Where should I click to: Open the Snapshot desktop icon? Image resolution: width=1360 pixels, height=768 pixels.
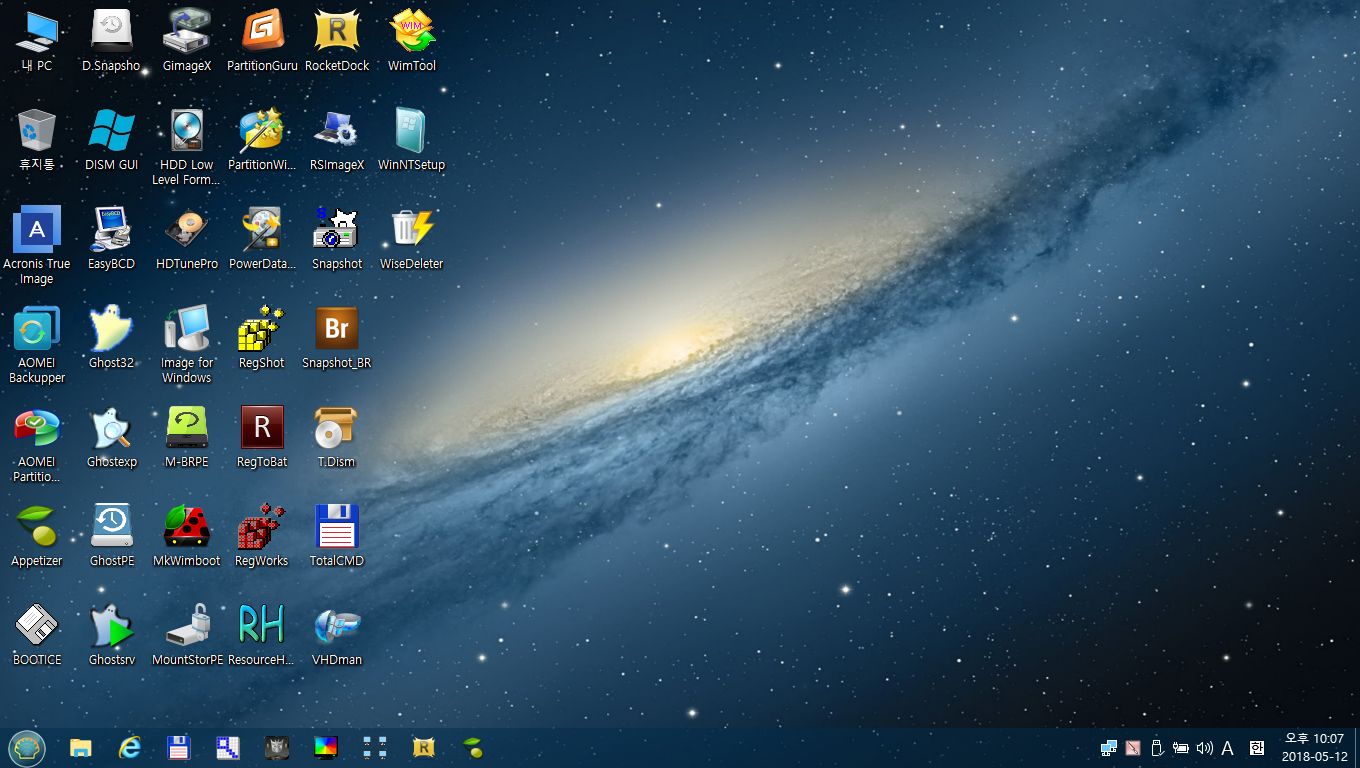(x=337, y=239)
